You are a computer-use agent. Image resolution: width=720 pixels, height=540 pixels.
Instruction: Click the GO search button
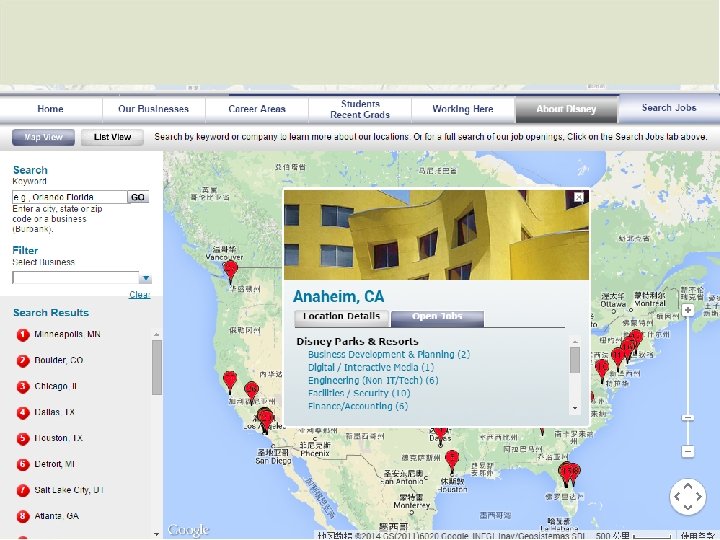click(x=138, y=197)
